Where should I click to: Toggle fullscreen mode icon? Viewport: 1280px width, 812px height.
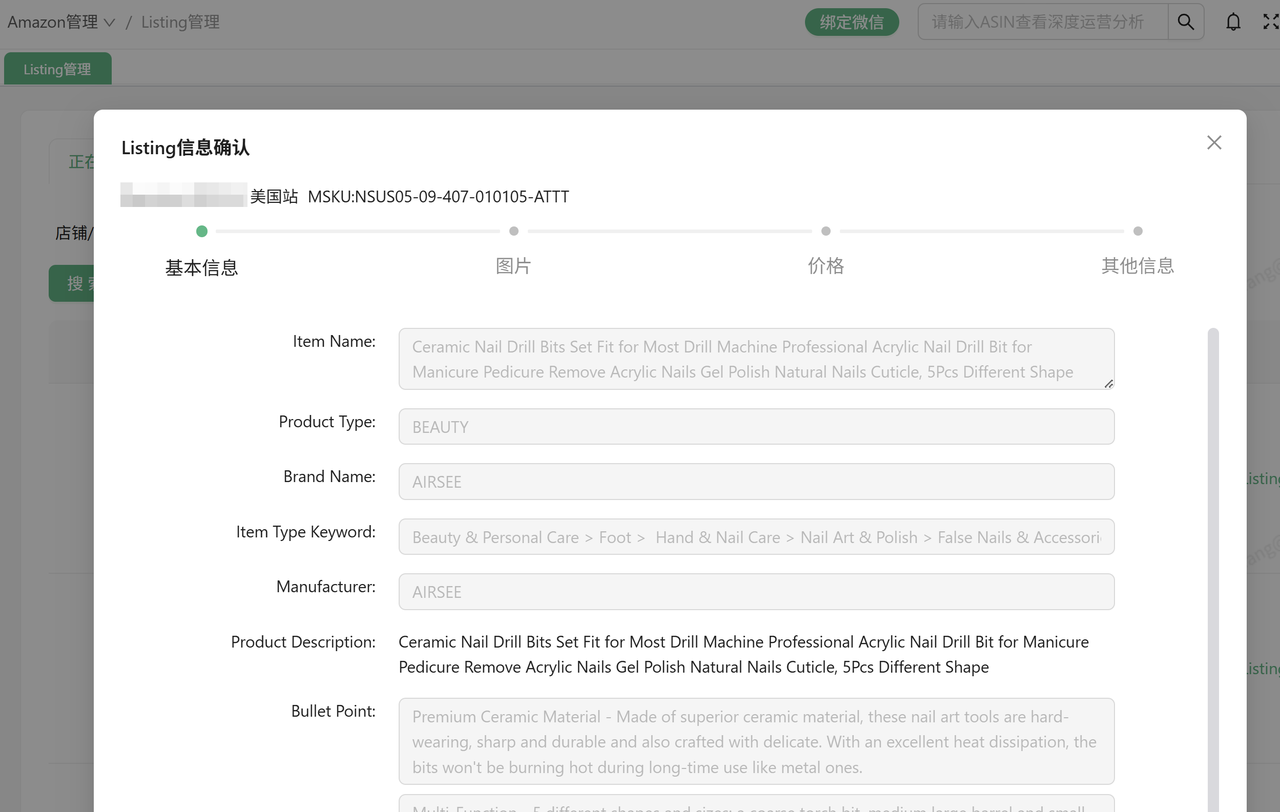[1270, 22]
